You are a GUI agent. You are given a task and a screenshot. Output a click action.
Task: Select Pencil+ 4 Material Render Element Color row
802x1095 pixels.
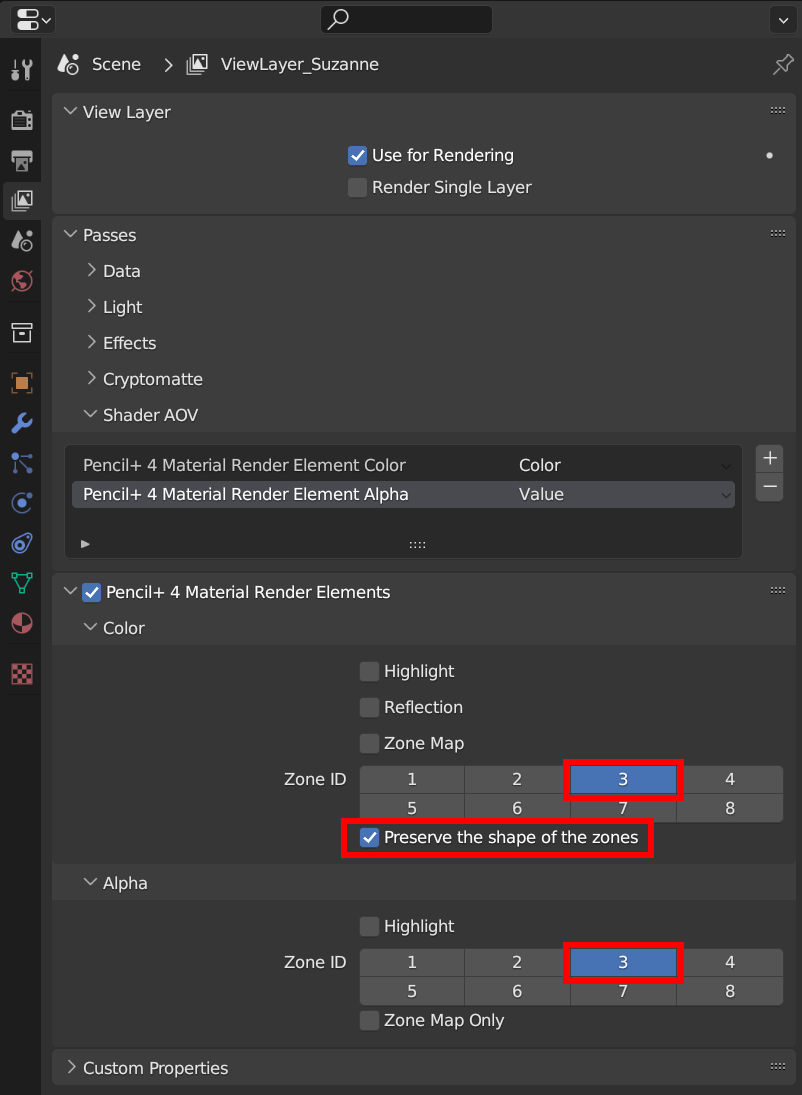(x=403, y=466)
